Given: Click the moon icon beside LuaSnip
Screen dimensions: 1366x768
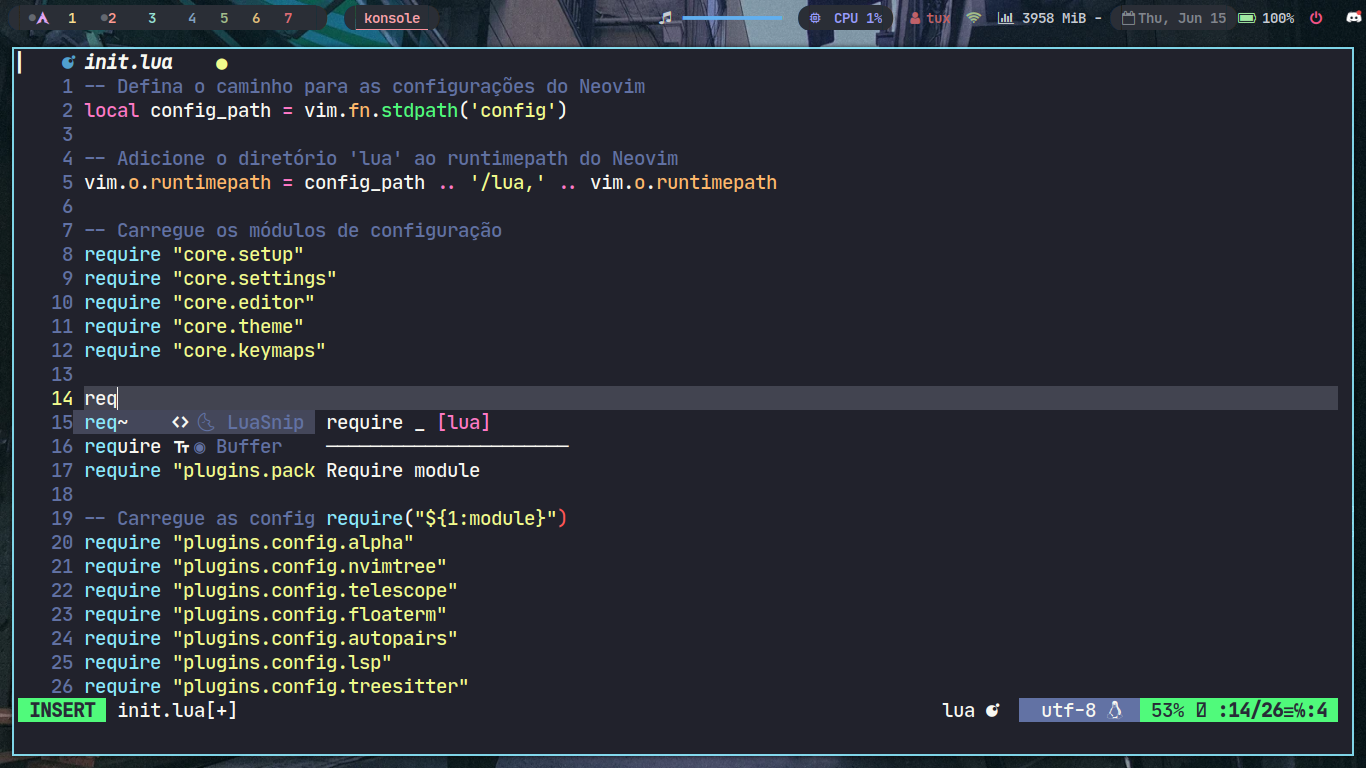Looking at the screenshot, I should pos(206,422).
